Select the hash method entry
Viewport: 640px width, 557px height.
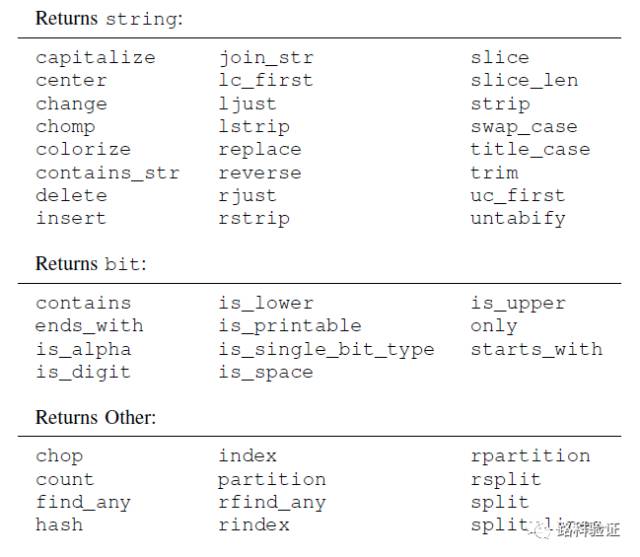(59, 525)
